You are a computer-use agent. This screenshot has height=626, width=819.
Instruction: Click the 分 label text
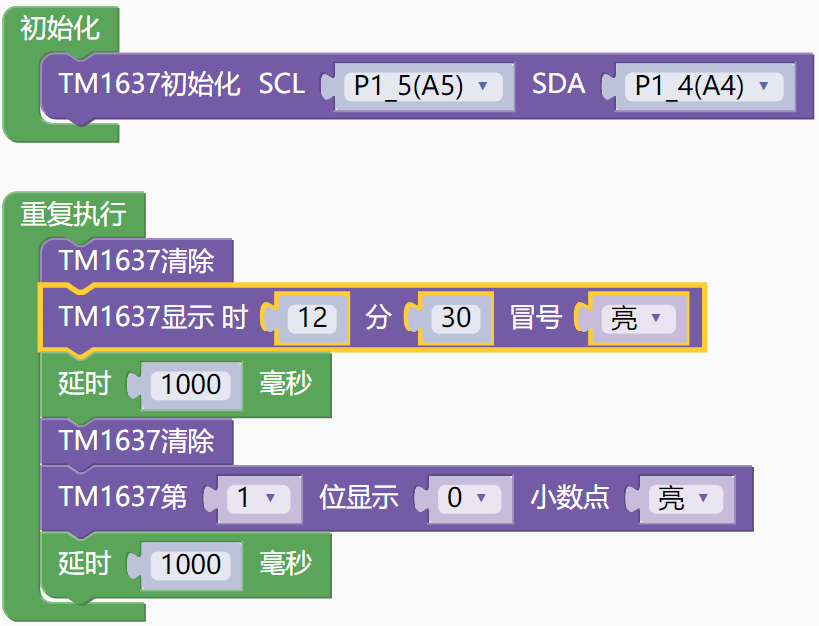pyautogui.click(x=378, y=317)
